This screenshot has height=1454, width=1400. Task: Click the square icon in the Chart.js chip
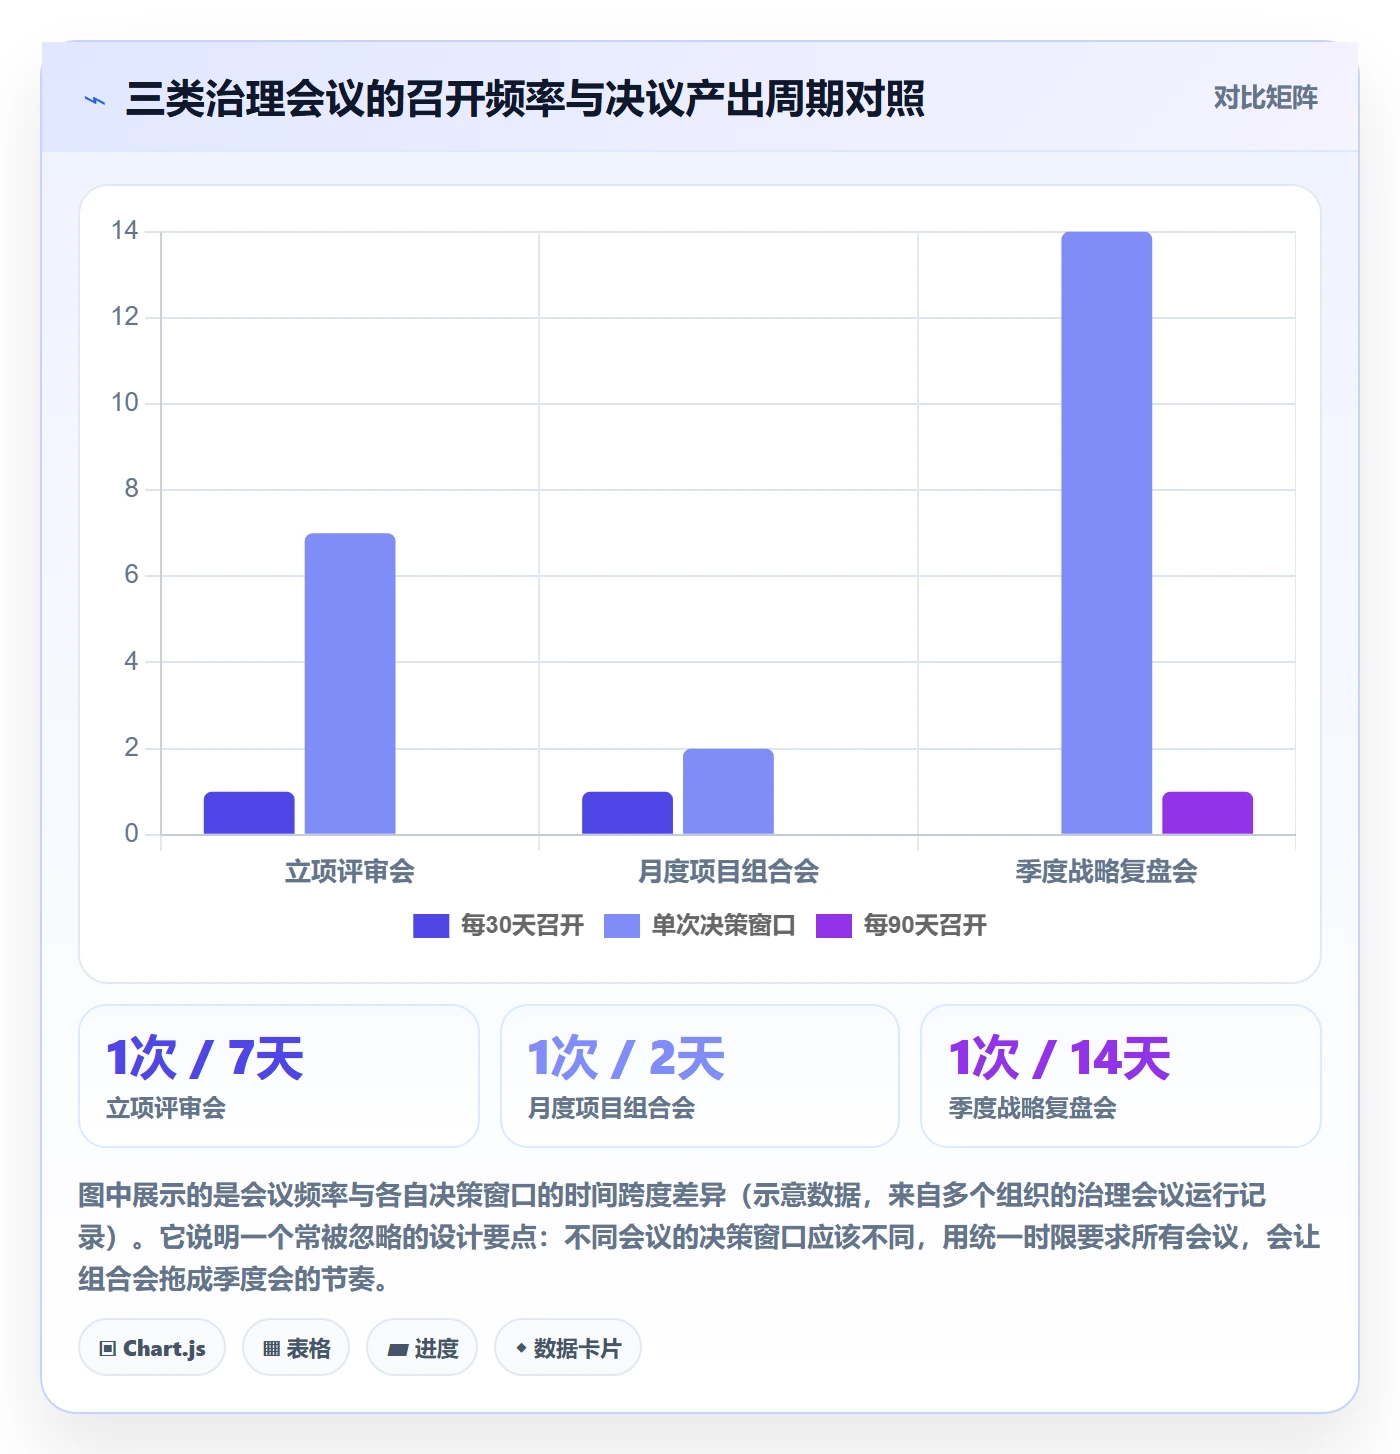[108, 1349]
